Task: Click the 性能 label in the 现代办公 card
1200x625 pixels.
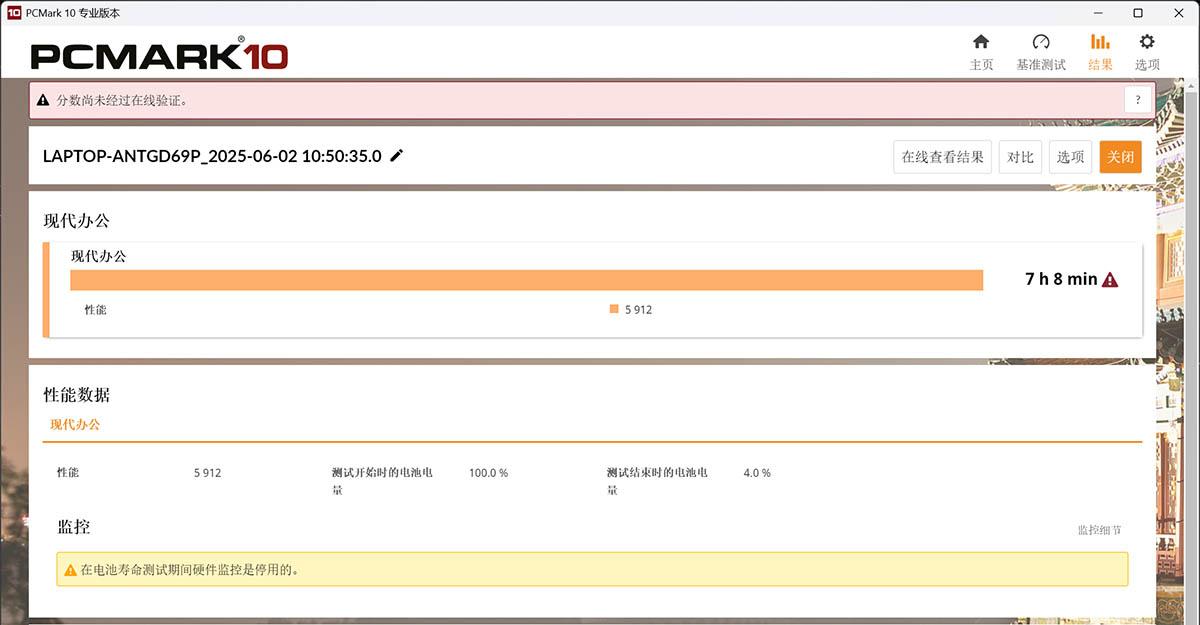Action: [x=95, y=310]
